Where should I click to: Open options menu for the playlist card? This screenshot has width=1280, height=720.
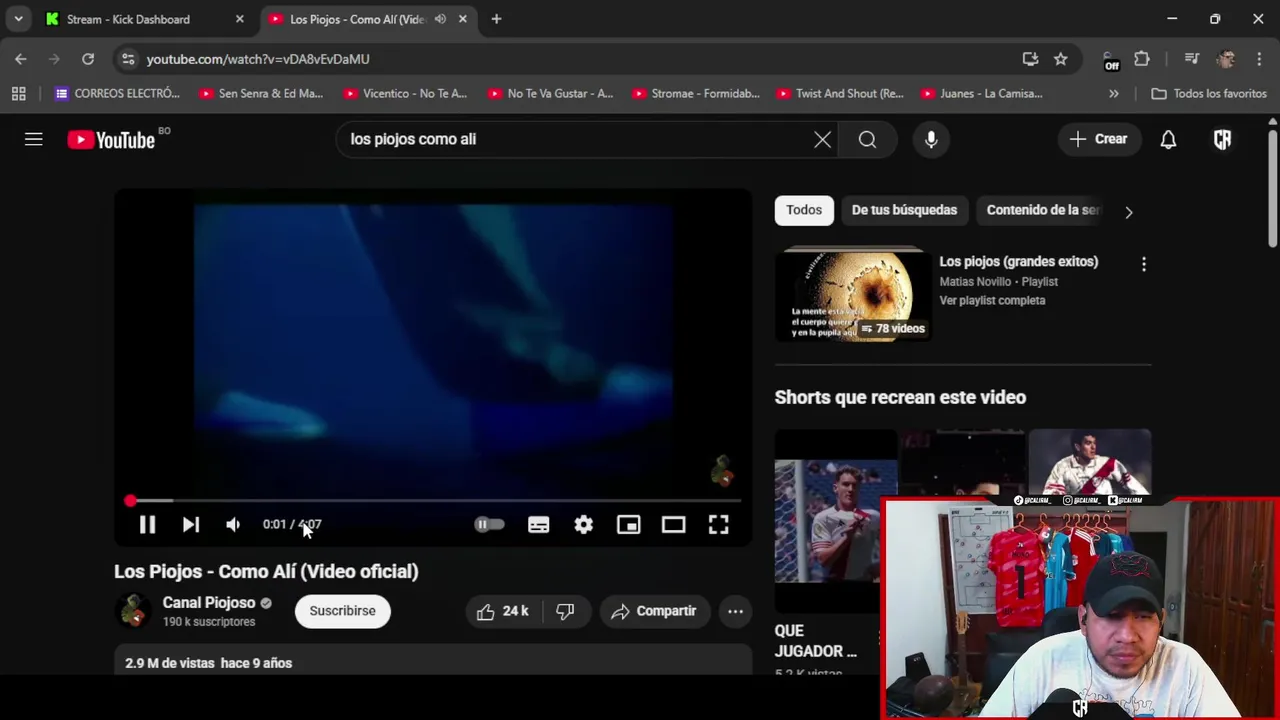[1144, 264]
